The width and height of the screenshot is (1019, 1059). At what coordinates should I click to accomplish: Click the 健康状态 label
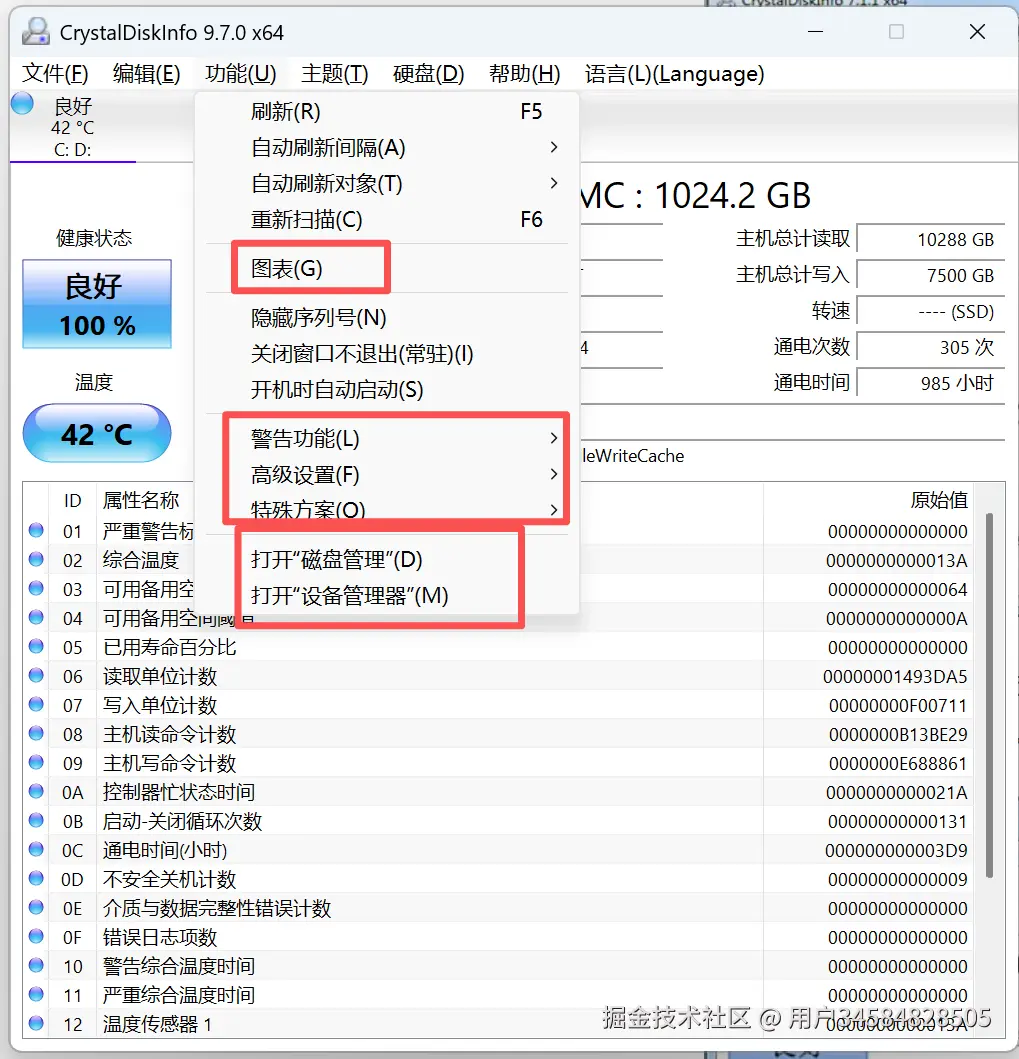coord(94,238)
